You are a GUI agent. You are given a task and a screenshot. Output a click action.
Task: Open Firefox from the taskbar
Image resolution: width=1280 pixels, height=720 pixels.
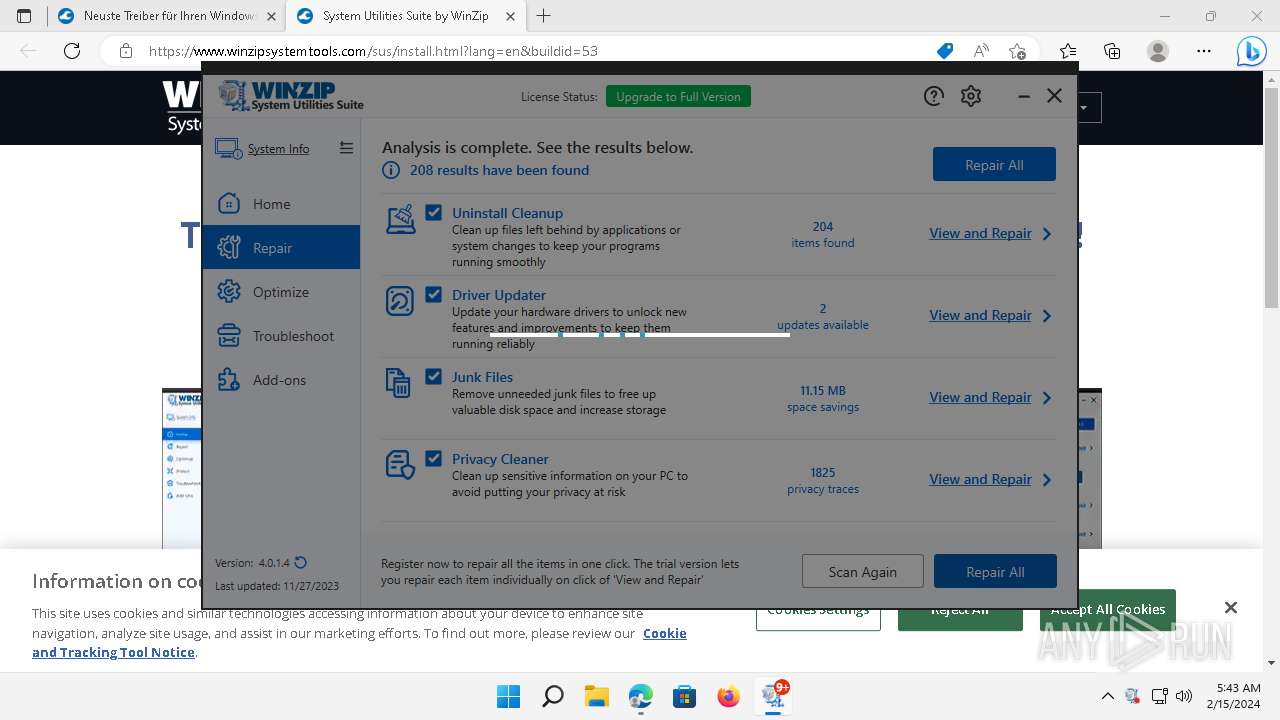(728, 696)
